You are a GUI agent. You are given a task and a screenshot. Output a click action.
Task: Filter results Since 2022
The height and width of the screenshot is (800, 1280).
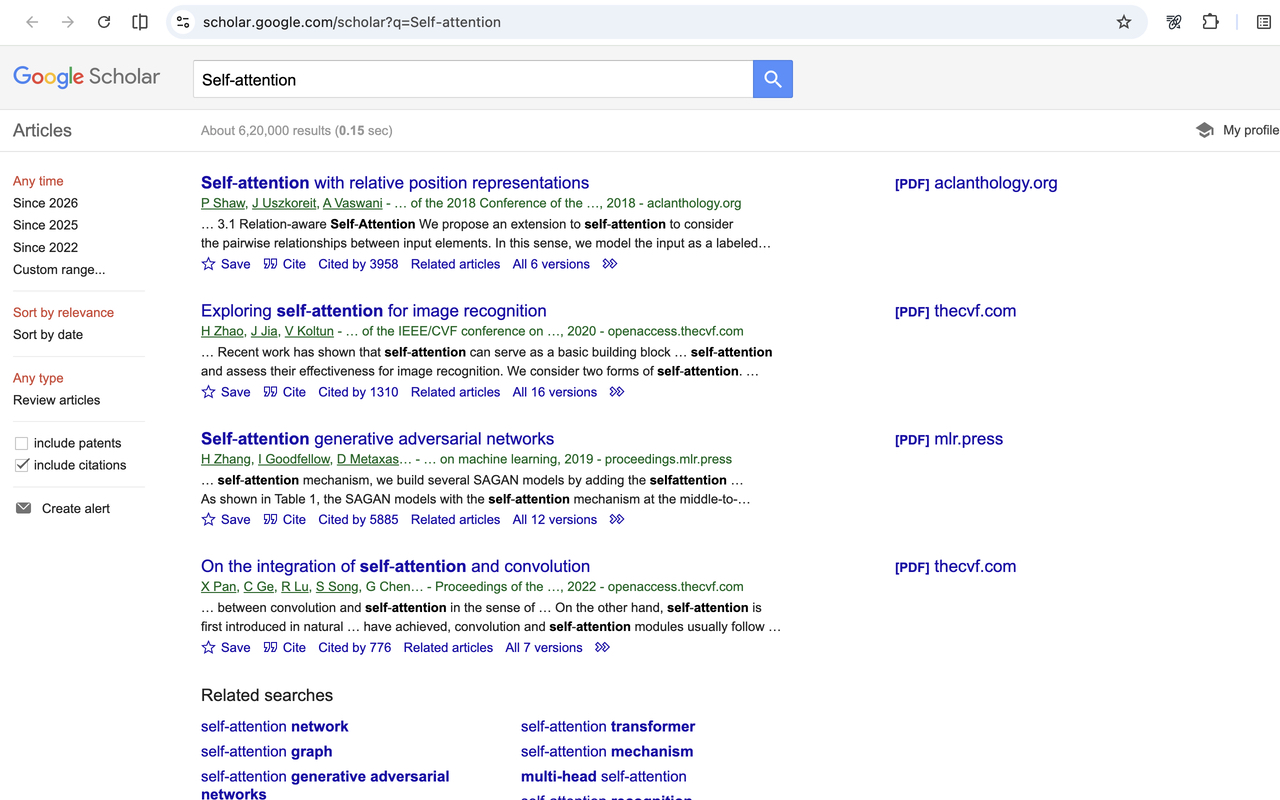[x=45, y=247]
